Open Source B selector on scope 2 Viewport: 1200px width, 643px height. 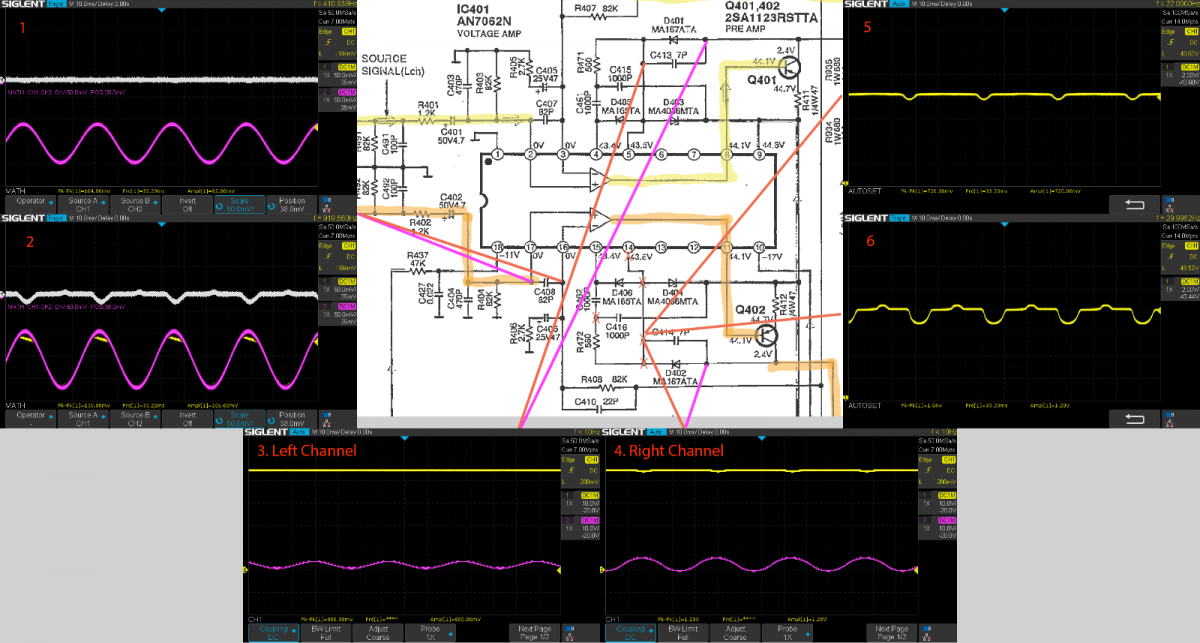point(135,418)
